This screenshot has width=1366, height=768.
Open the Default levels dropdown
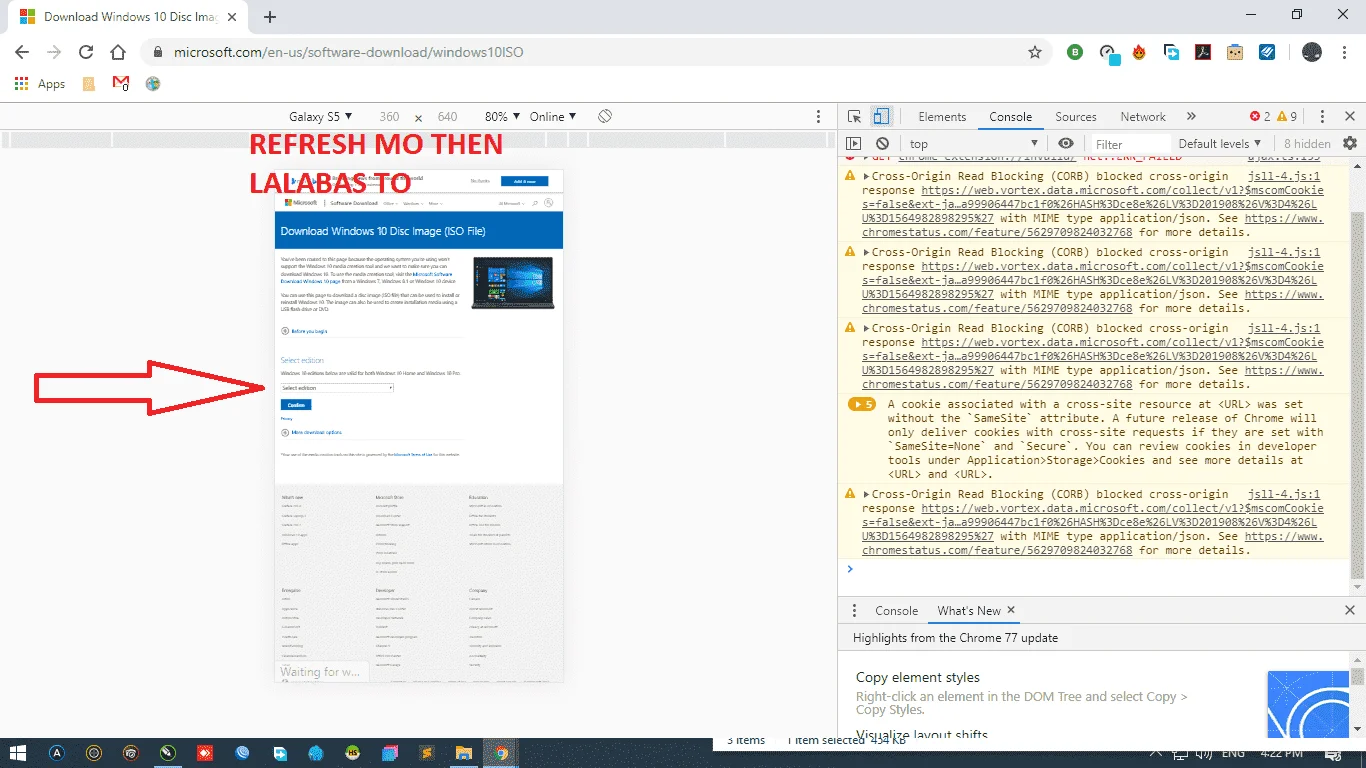1219,144
